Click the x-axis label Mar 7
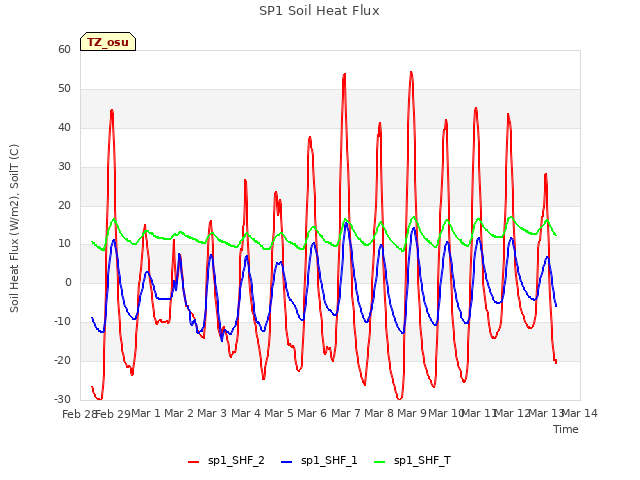The width and height of the screenshot is (640, 480). [x=346, y=413]
